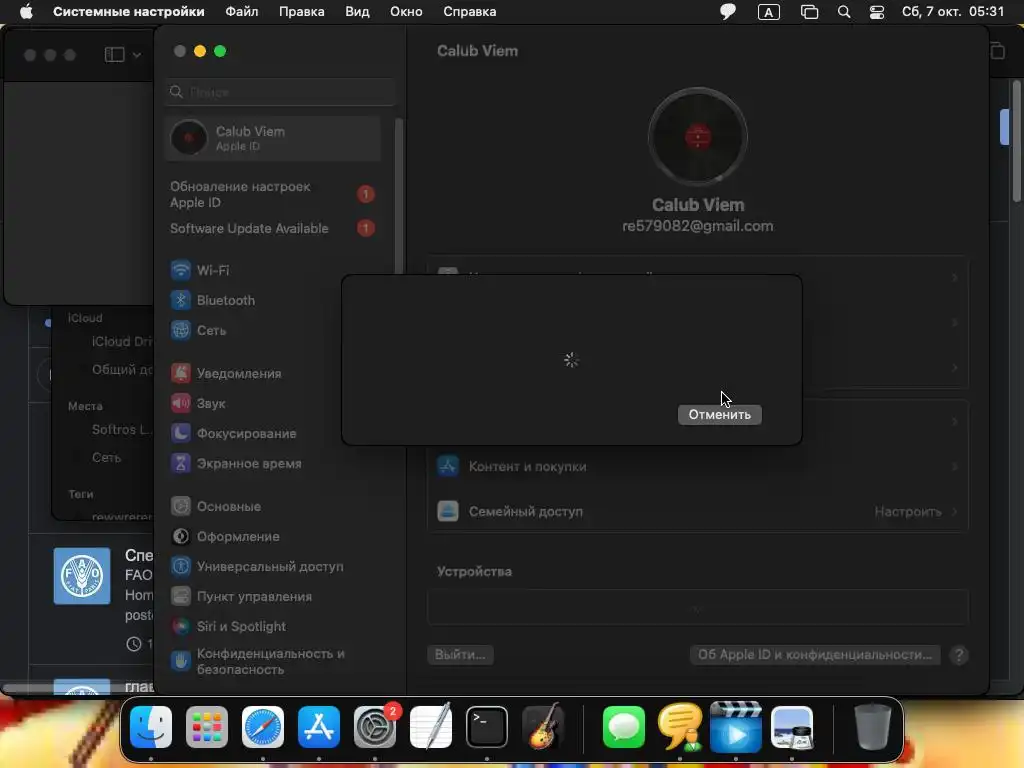Open Универсальный доступ accessibility icon
The image size is (1024, 768).
pyautogui.click(x=181, y=566)
